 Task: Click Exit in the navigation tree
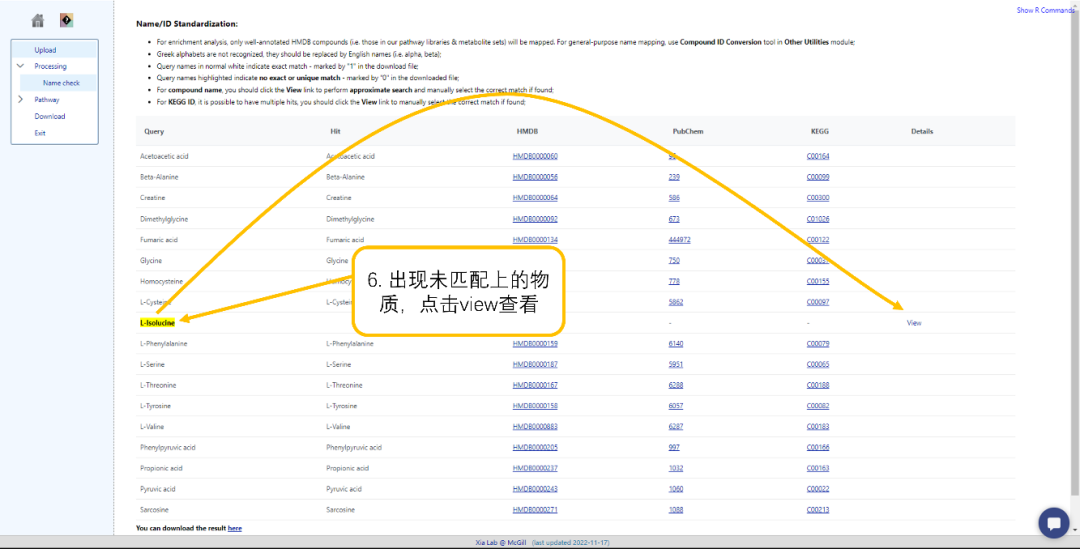pos(40,133)
